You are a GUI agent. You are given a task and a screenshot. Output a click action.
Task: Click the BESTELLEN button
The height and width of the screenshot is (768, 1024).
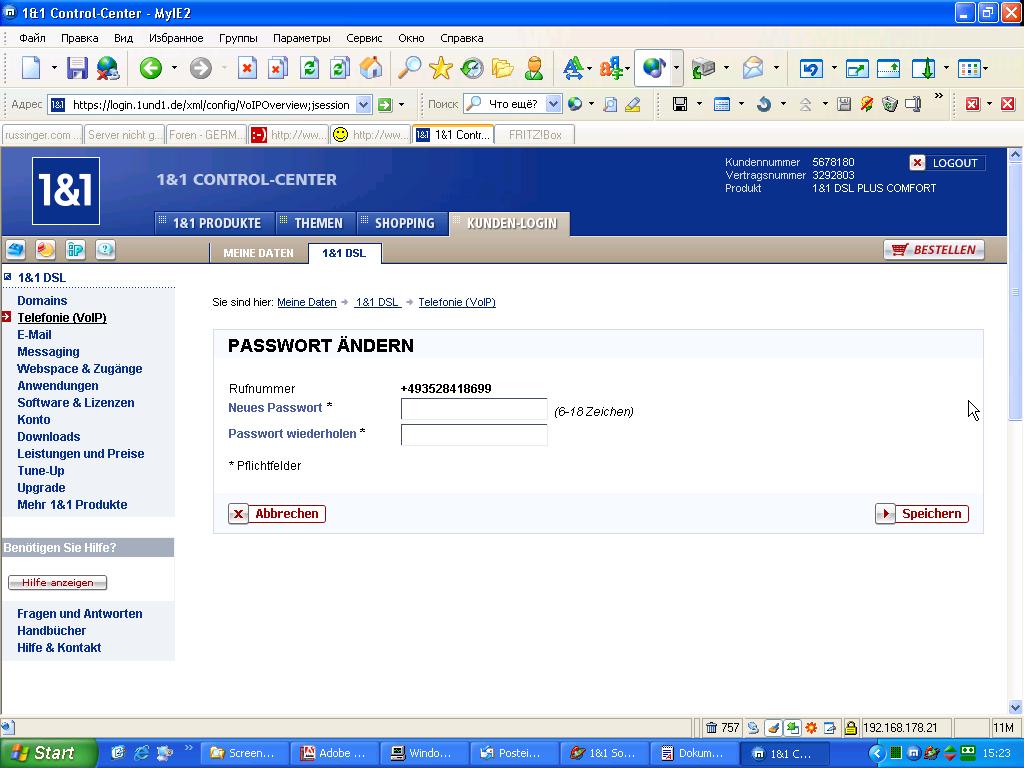point(934,250)
